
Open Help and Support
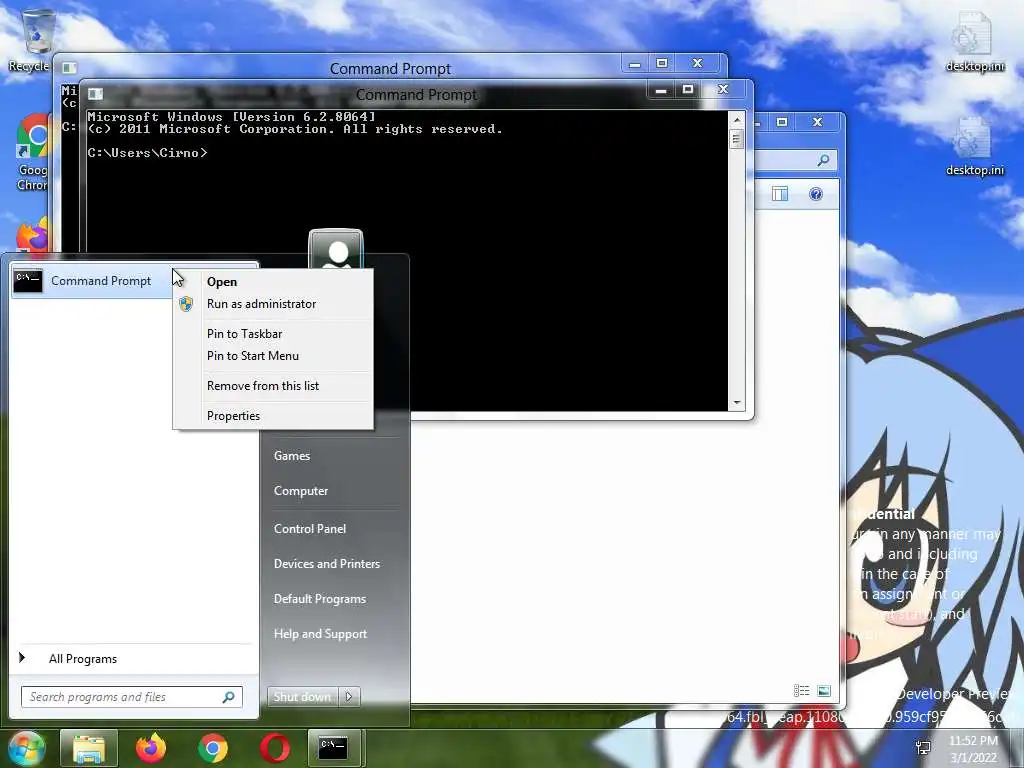321,634
